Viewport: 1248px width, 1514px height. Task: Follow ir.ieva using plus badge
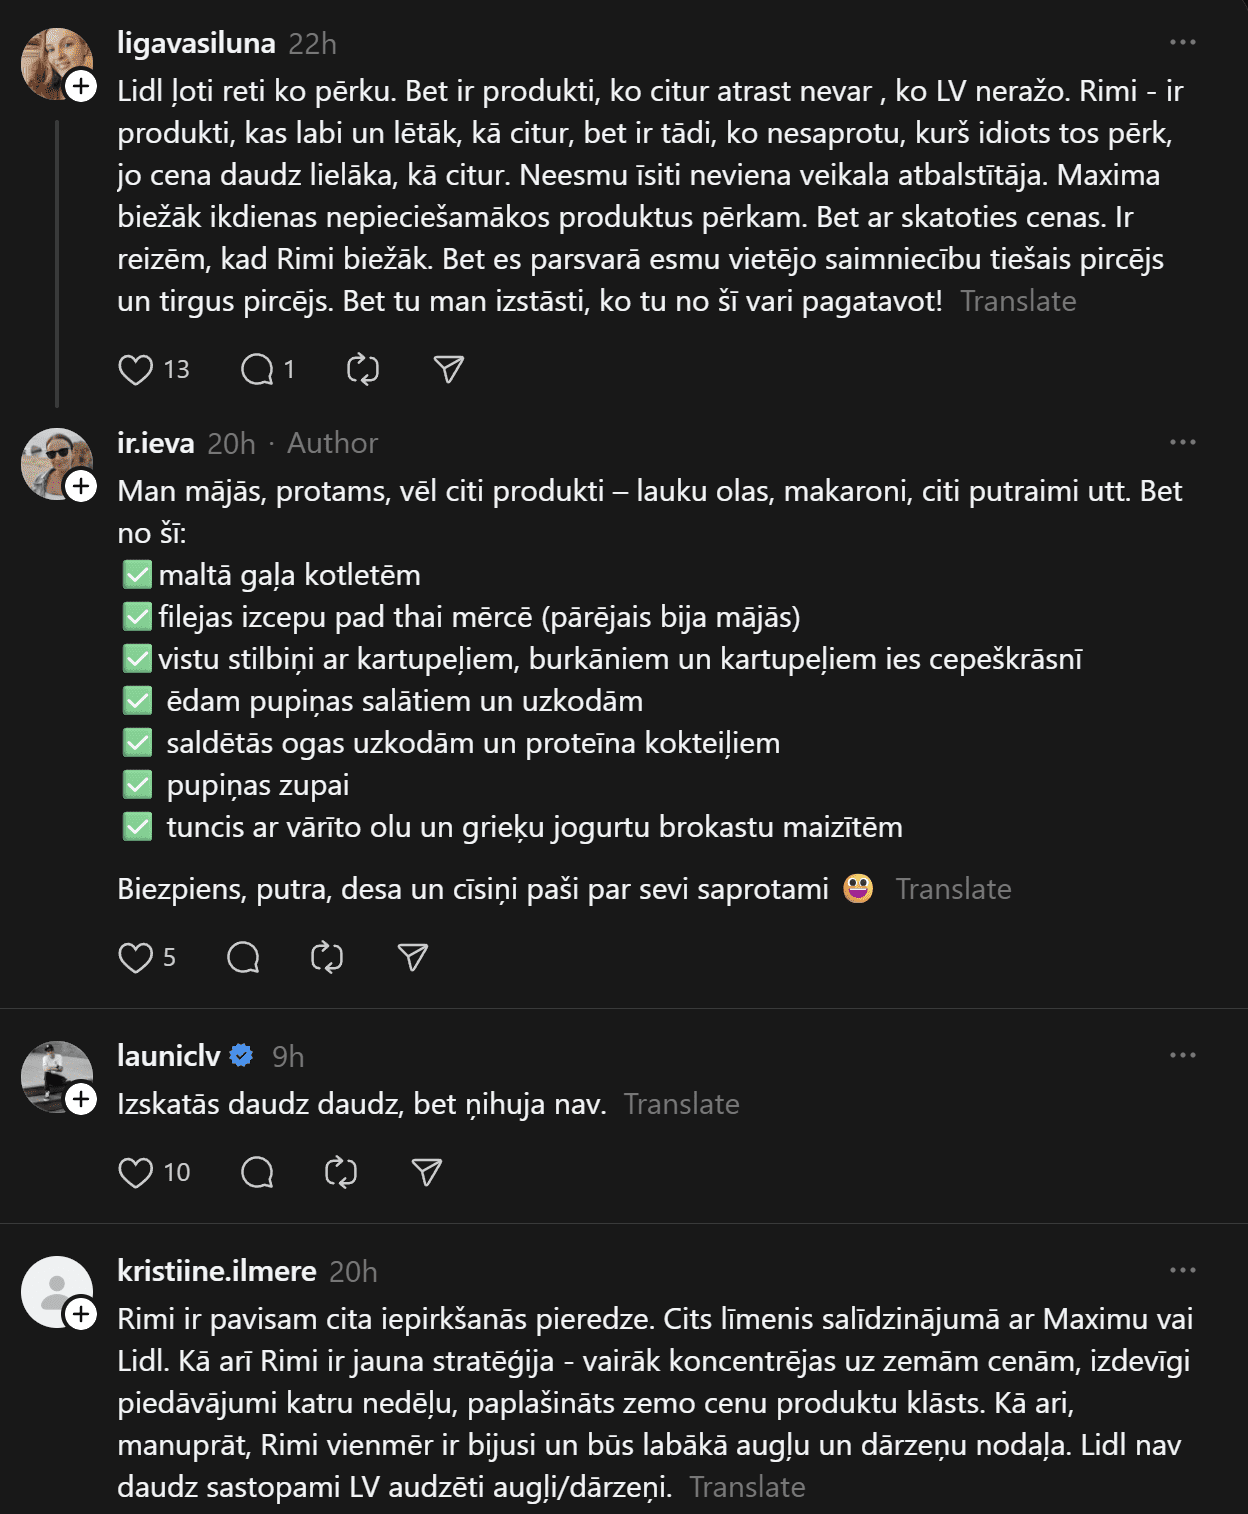[x=81, y=487]
